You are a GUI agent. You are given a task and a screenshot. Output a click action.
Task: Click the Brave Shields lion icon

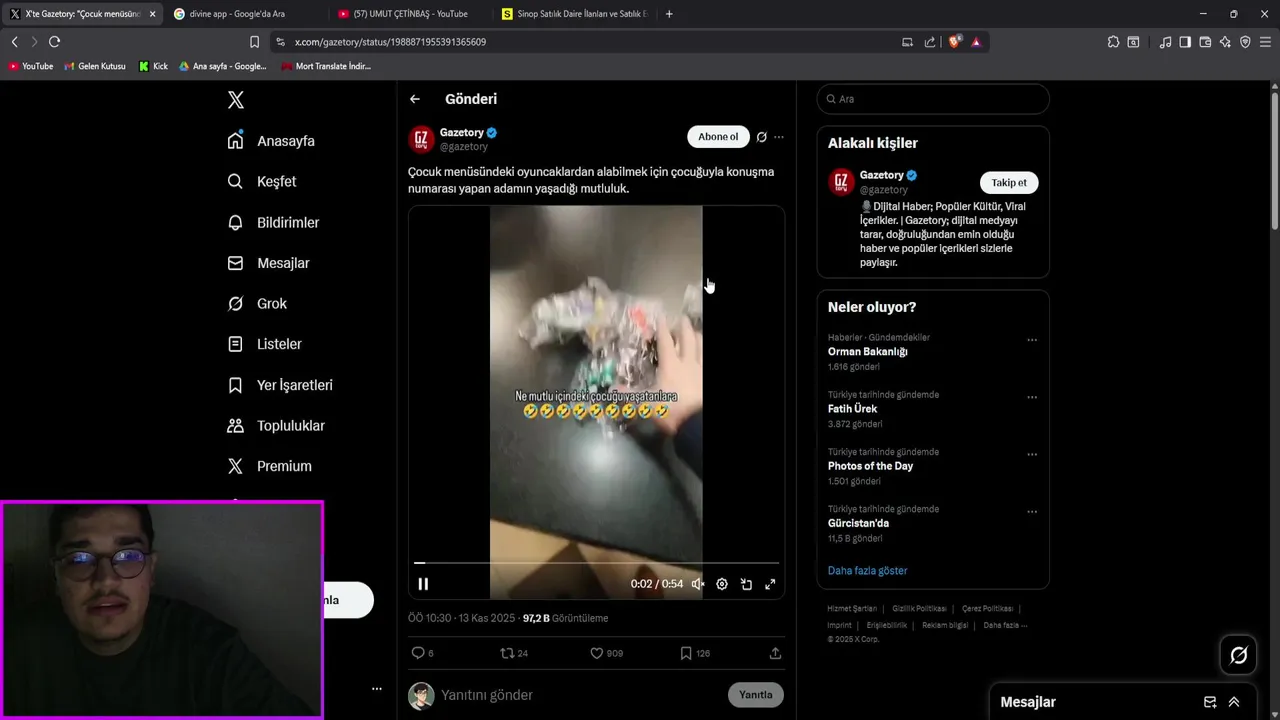(955, 42)
